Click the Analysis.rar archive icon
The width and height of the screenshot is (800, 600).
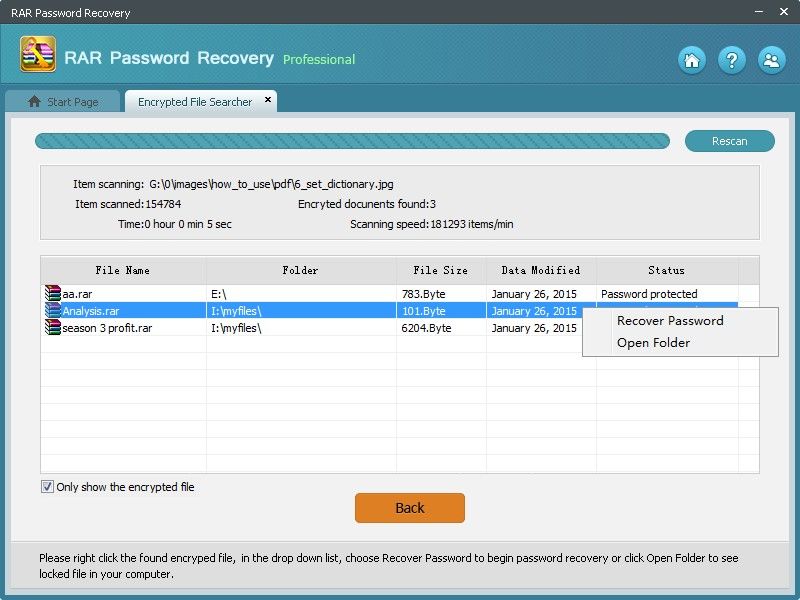pyautogui.click(x=53, y=310)
